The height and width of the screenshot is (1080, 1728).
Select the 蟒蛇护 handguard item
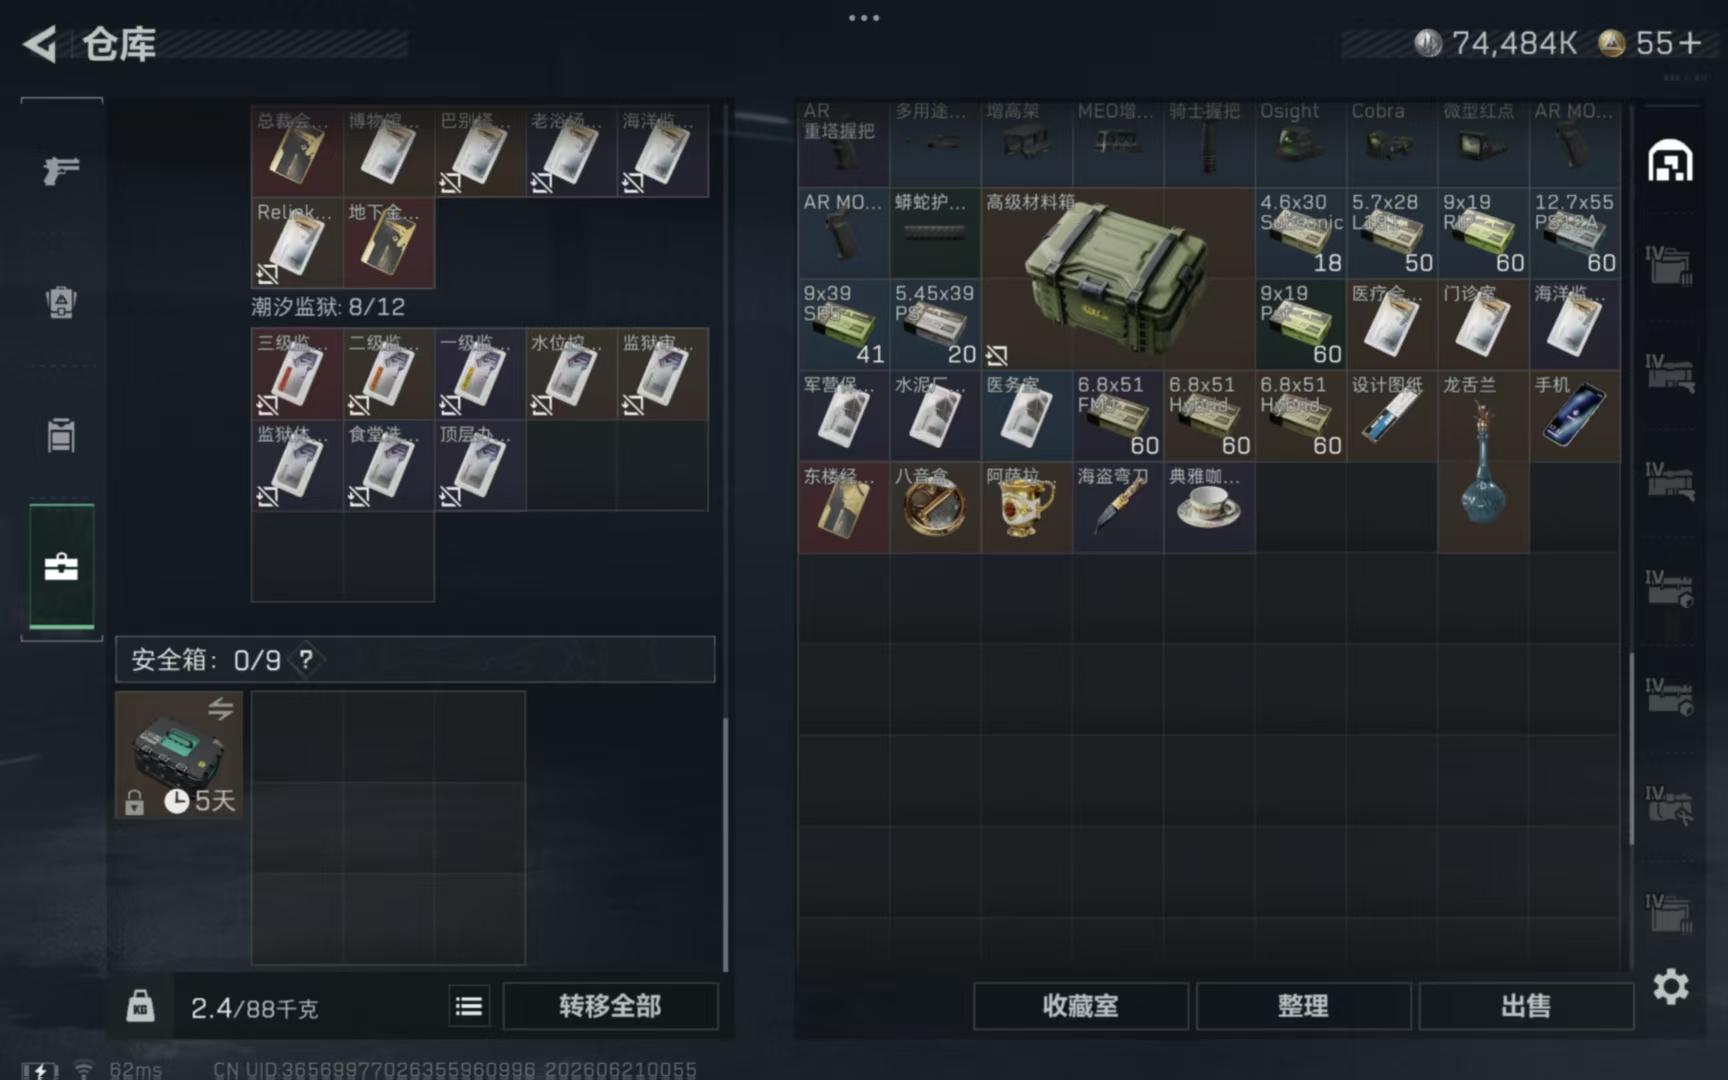tap(935, 233)
